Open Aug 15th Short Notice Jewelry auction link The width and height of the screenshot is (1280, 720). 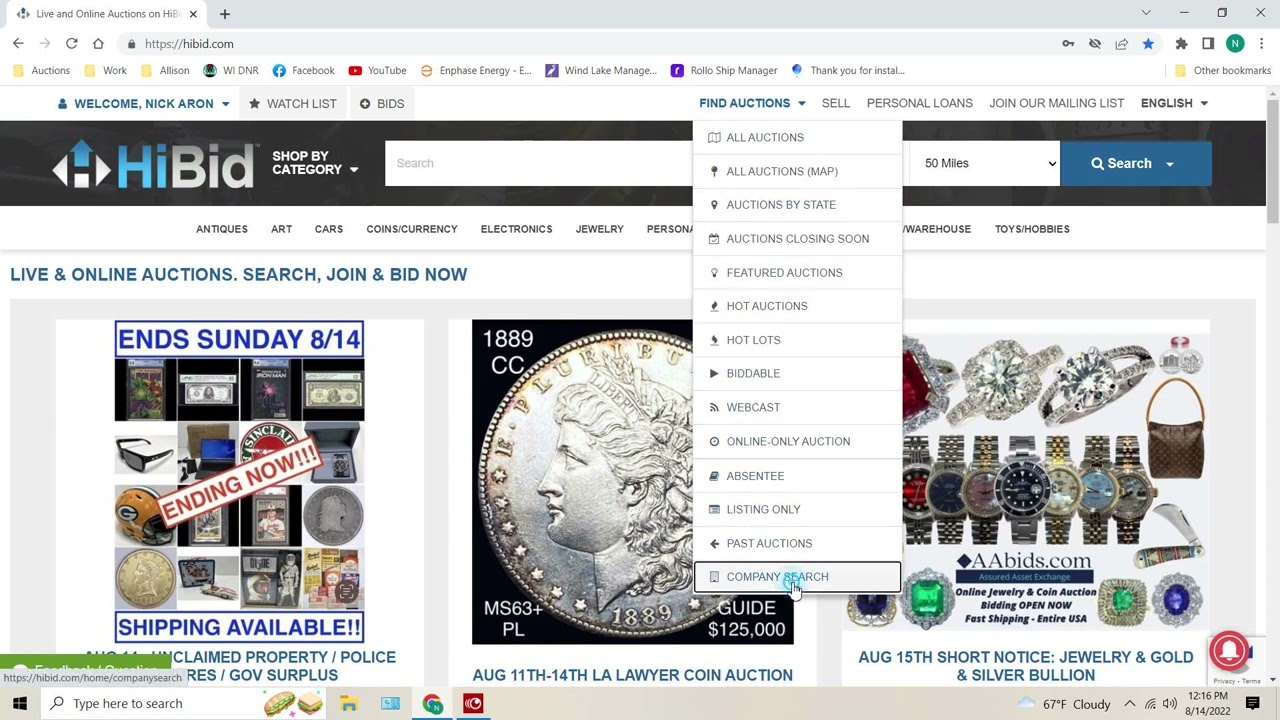[1025, 666]
